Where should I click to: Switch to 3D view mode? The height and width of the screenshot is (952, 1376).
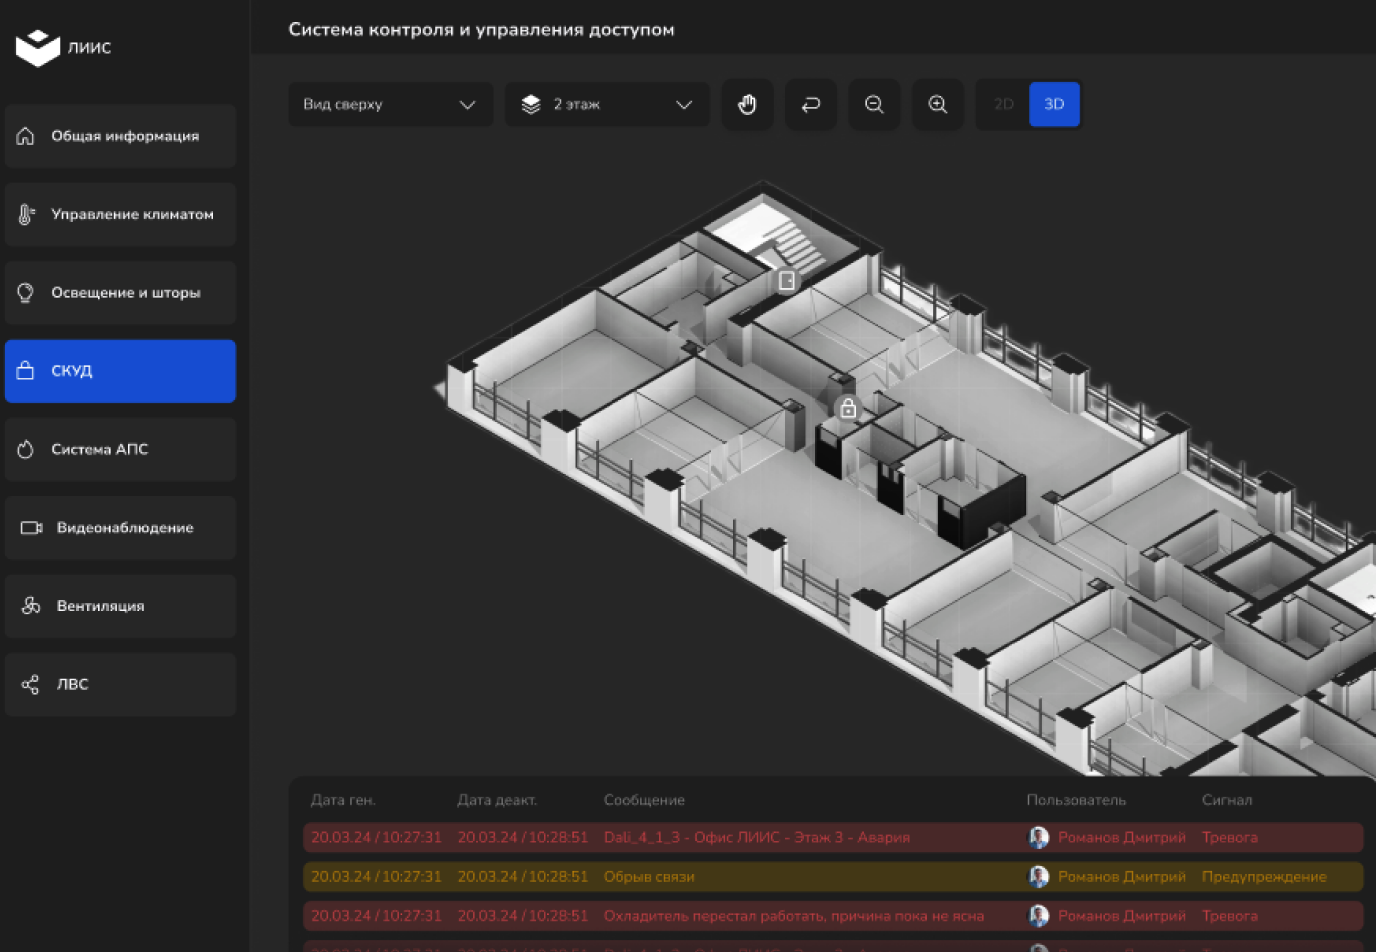[x=1054, y=104]
